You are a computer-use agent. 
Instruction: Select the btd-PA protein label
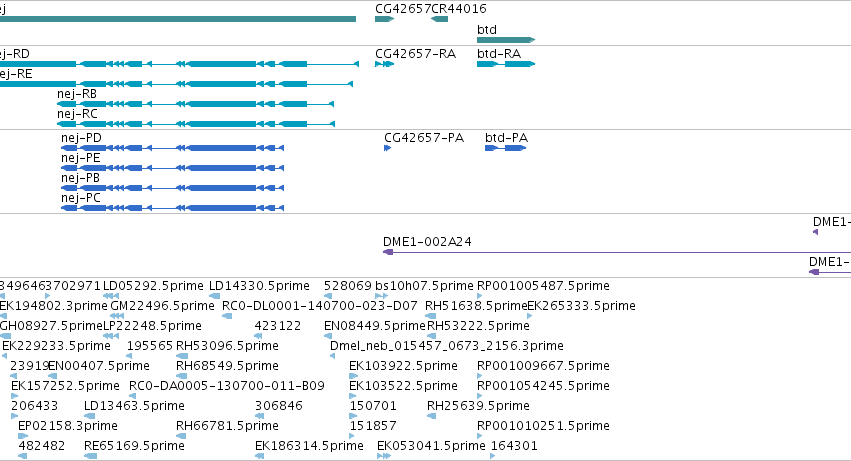pyautogui.click(x=506, y=138)
